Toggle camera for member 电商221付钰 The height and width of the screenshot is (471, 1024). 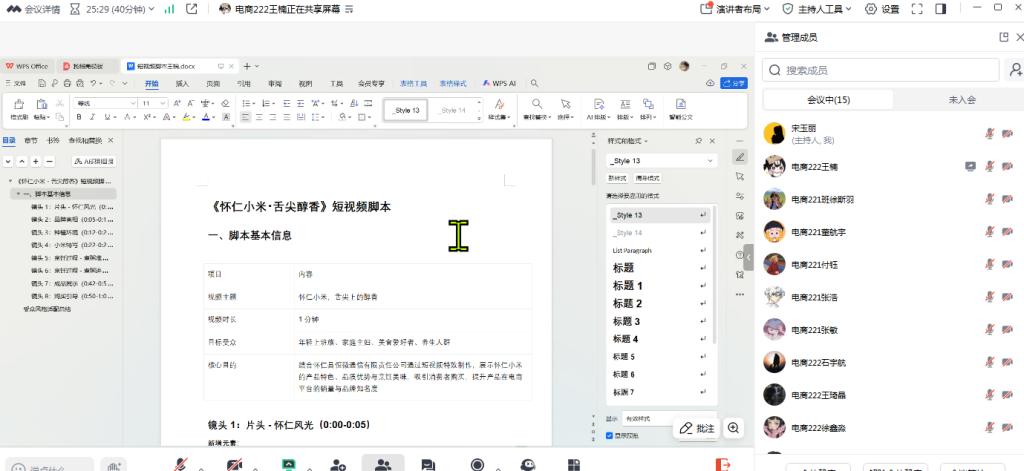coord(1008,265)
